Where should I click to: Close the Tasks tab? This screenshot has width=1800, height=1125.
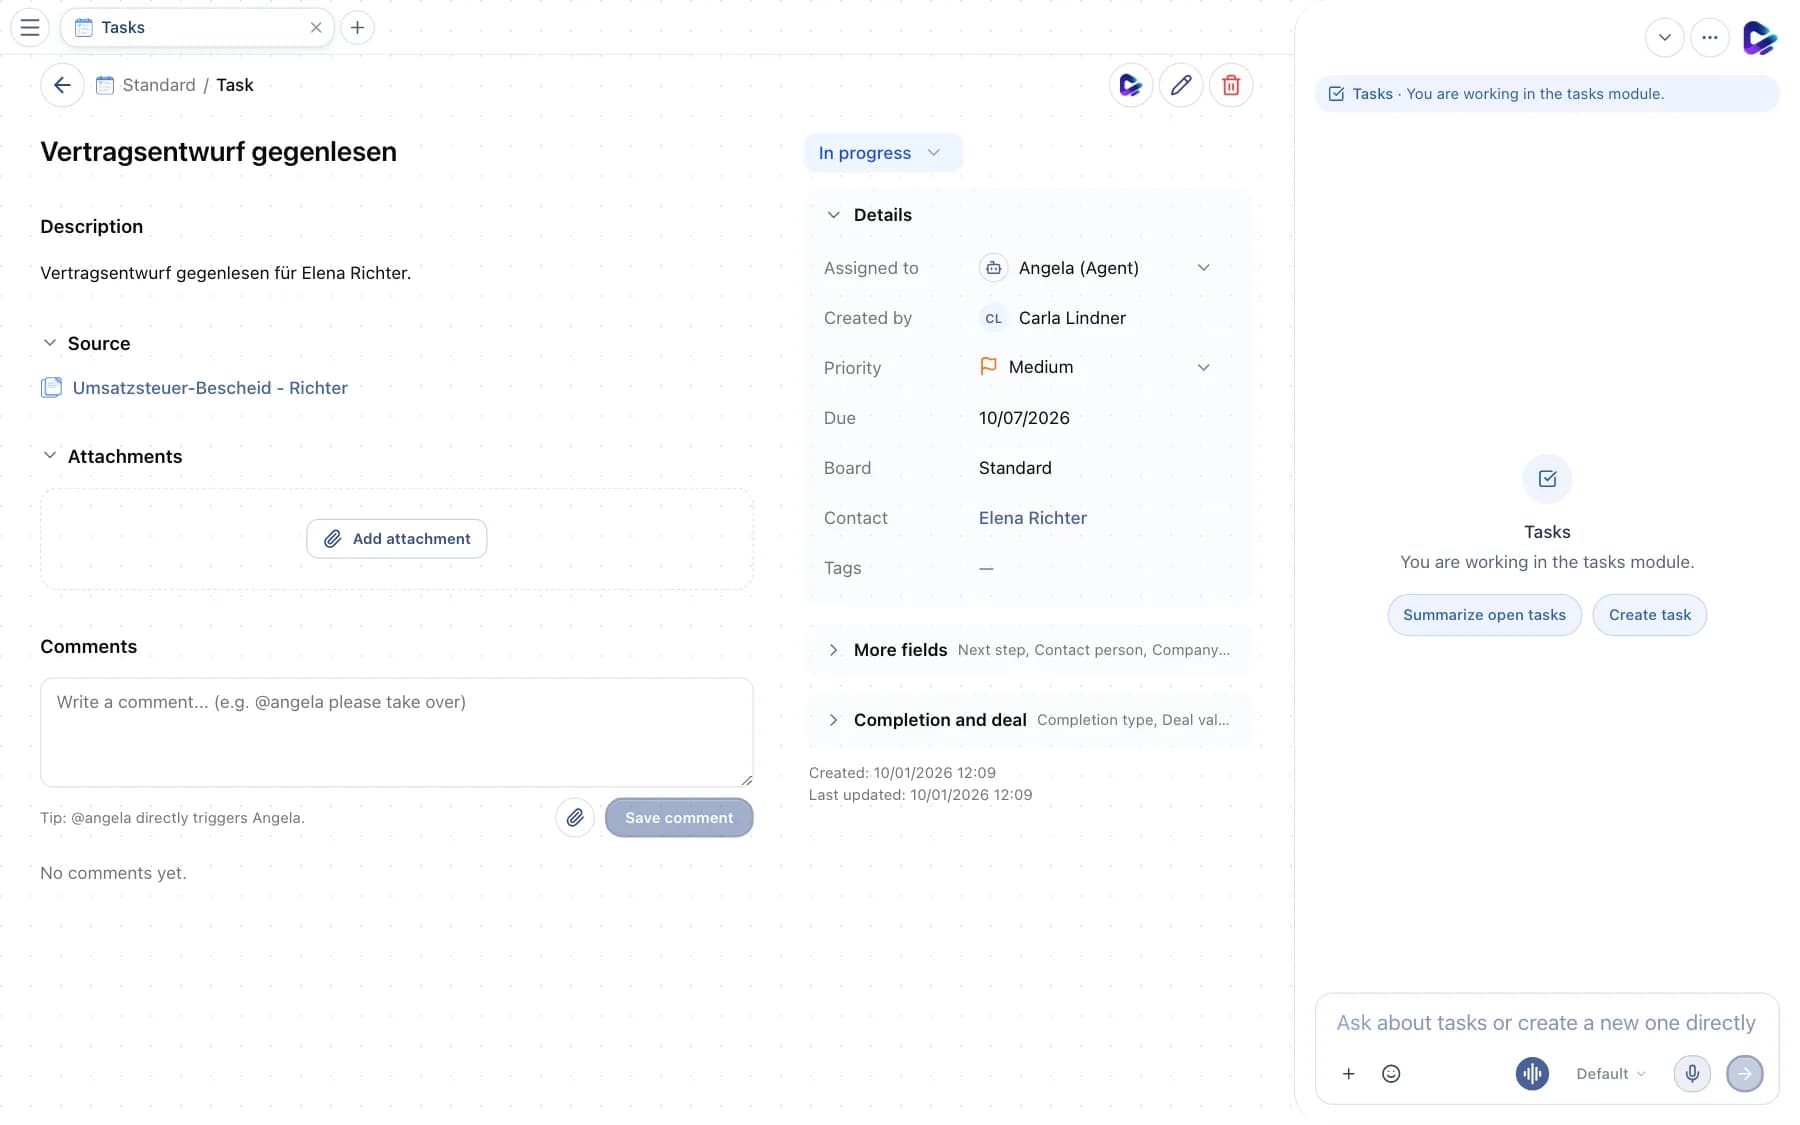click(316, 27)
